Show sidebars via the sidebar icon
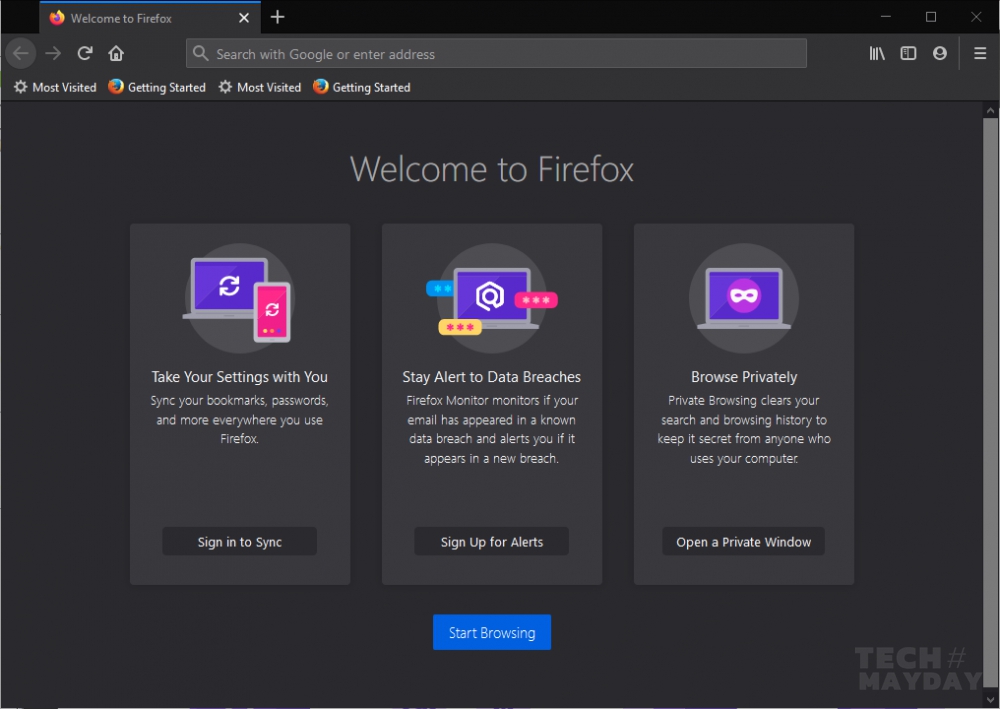Viewport: 1000px width, 709px height. click(908, 54)
